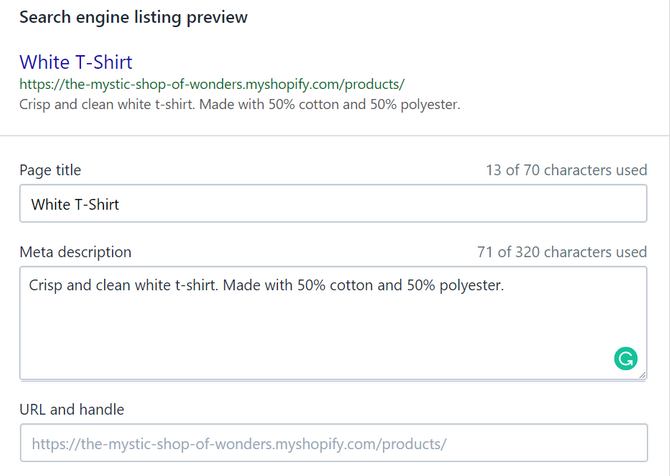Open the blue White T-Shirt preview link
This screenshot has height=476, width=670.
click(x=76, y=62)
